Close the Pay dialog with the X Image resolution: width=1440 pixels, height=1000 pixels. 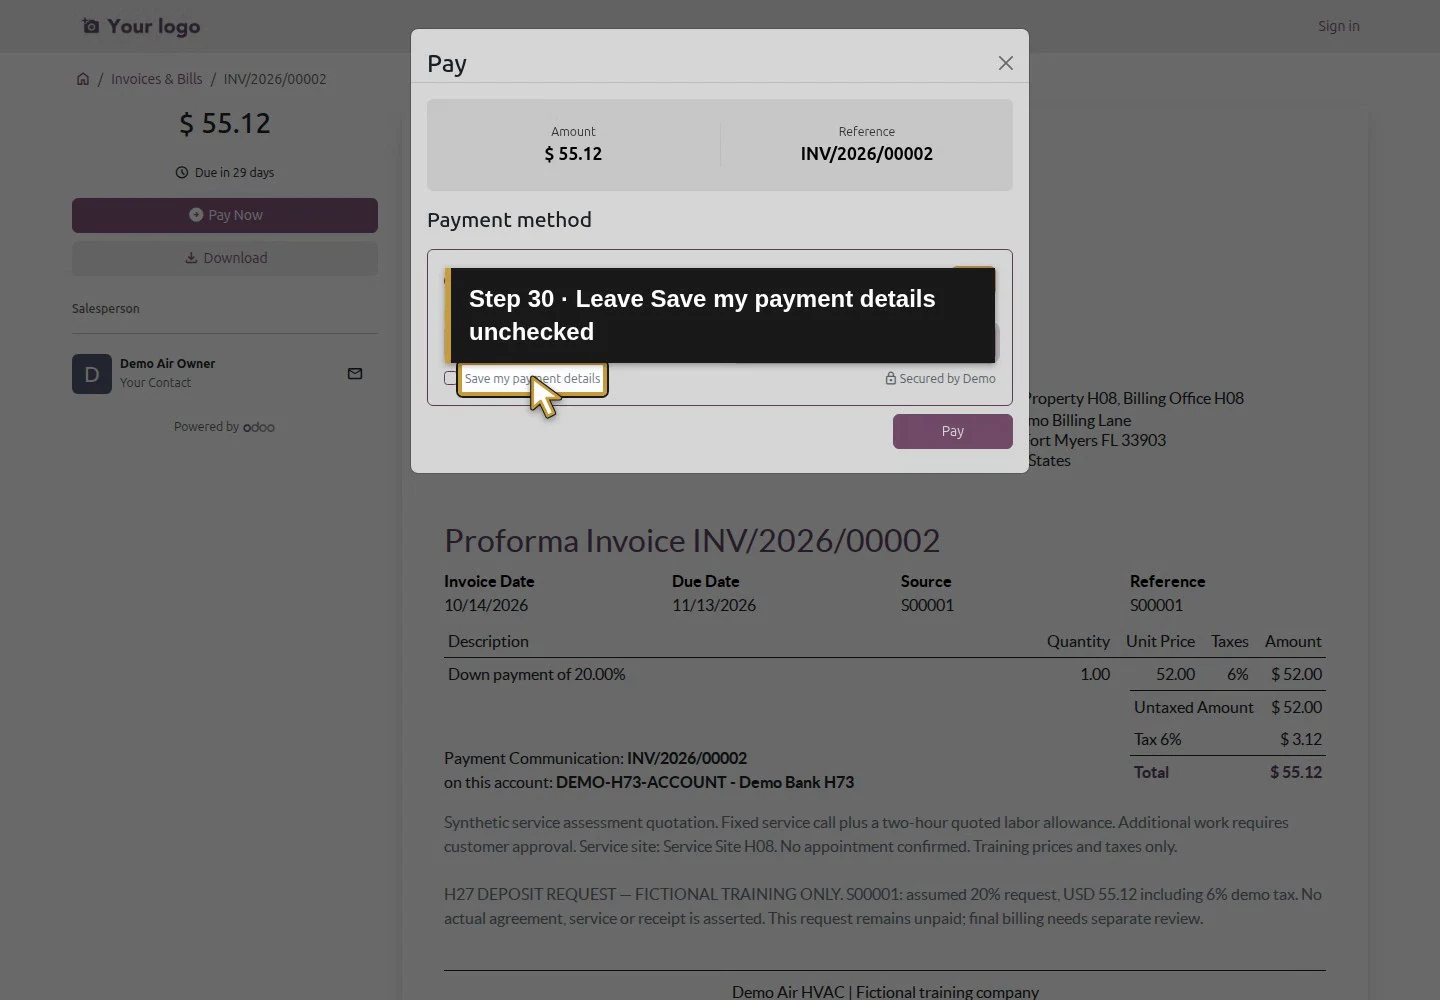(x=1006, y=63)
